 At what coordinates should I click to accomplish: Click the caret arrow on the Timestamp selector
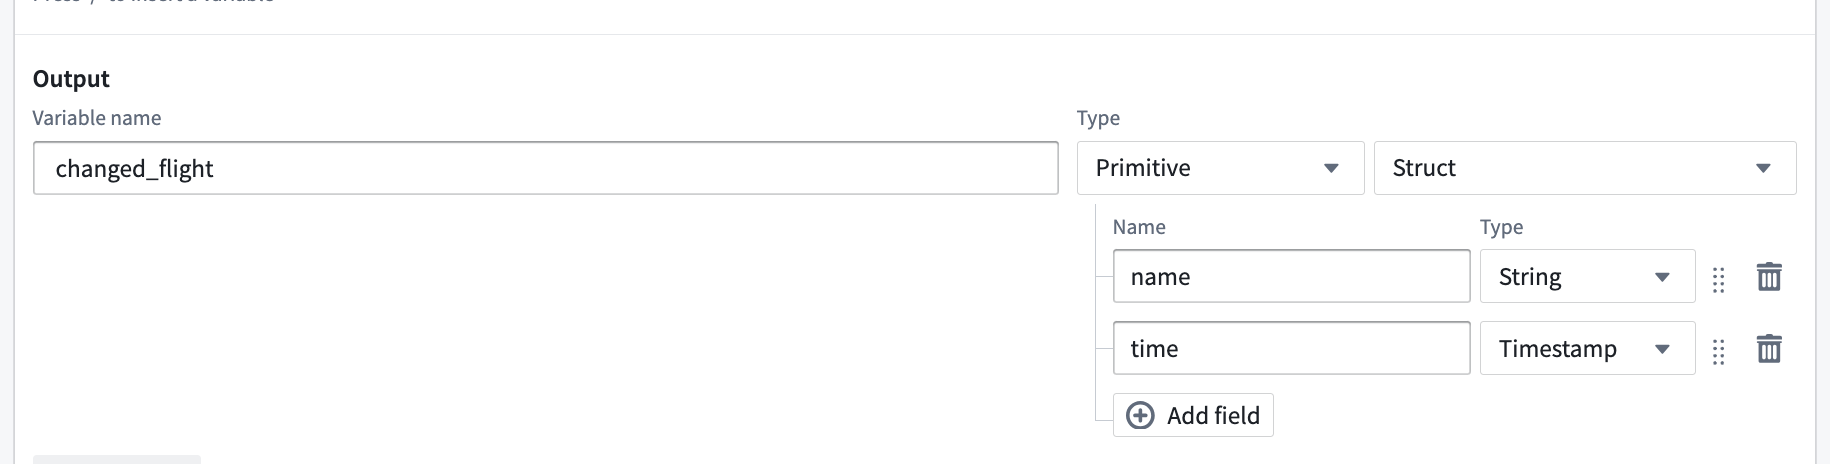(x=1662, y=349)
